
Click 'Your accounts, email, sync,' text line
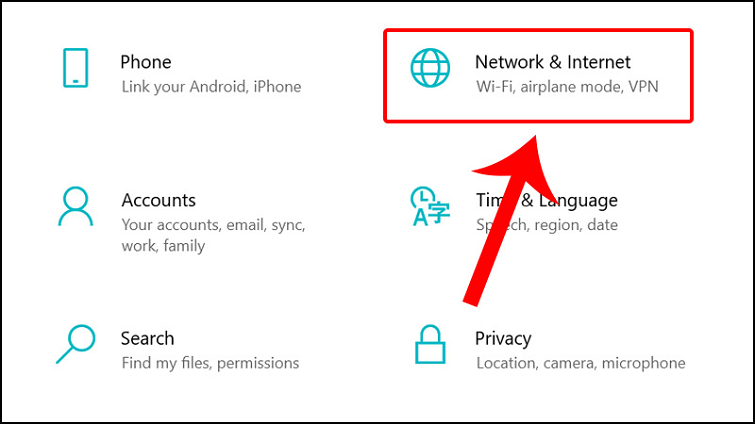213,225
